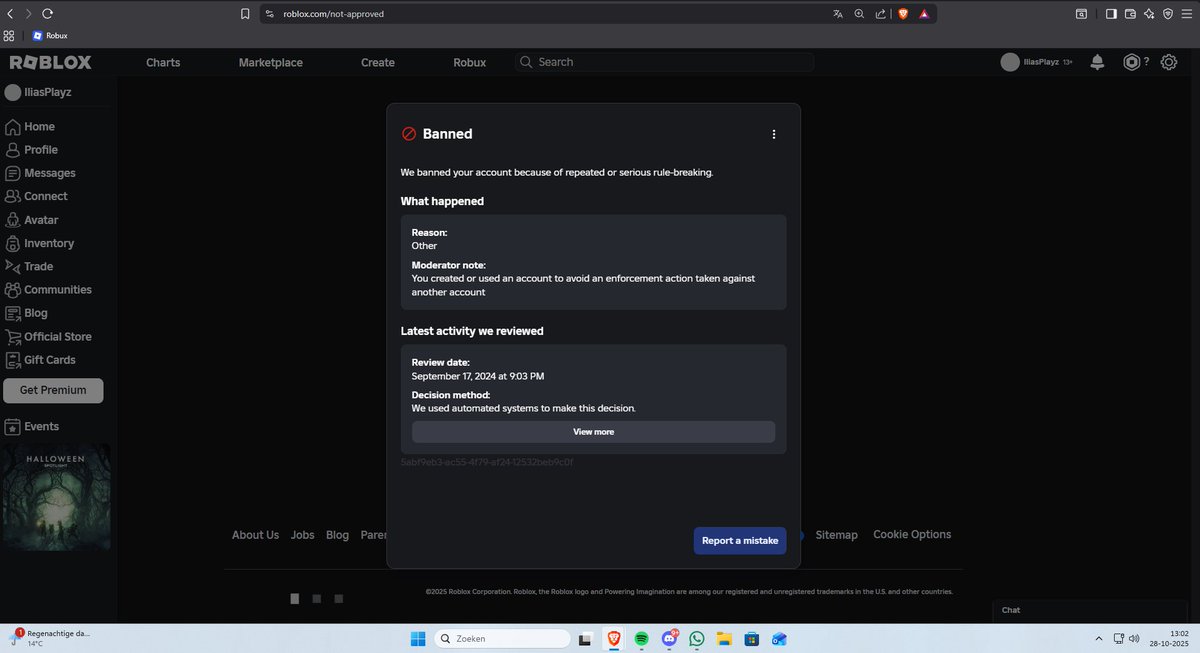
Task: Open the Brave Wallet icon
Action: coord(1129,14)
